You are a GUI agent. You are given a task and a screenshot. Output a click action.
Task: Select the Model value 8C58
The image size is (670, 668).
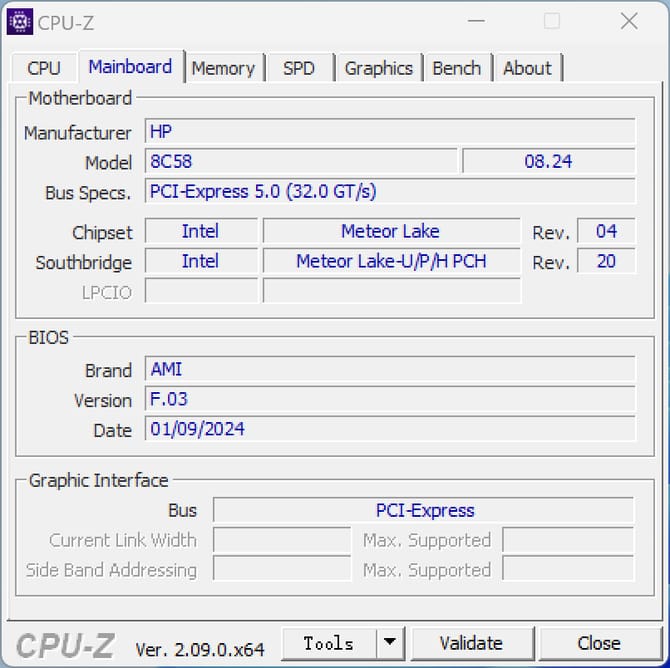pyautogui.click(x=301, y=161)
